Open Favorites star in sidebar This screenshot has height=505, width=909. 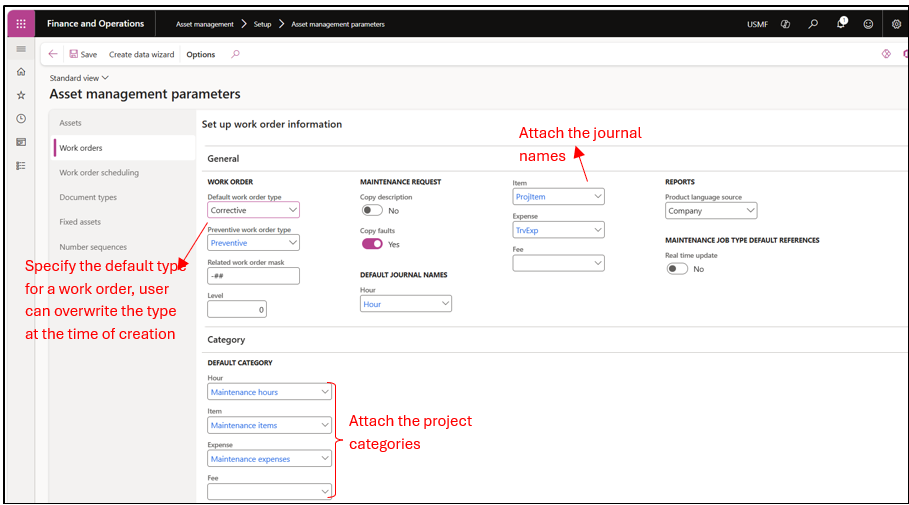pos(21,95)
